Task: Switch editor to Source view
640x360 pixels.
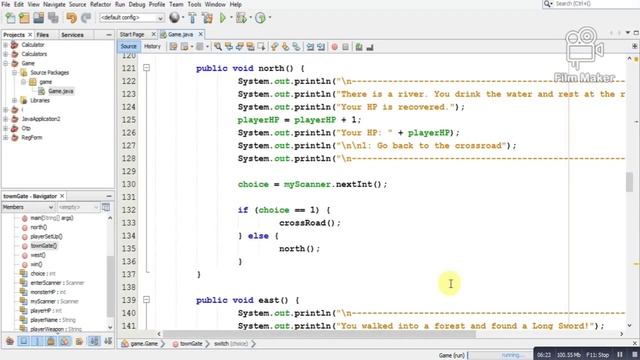Action: pos(129,47)
